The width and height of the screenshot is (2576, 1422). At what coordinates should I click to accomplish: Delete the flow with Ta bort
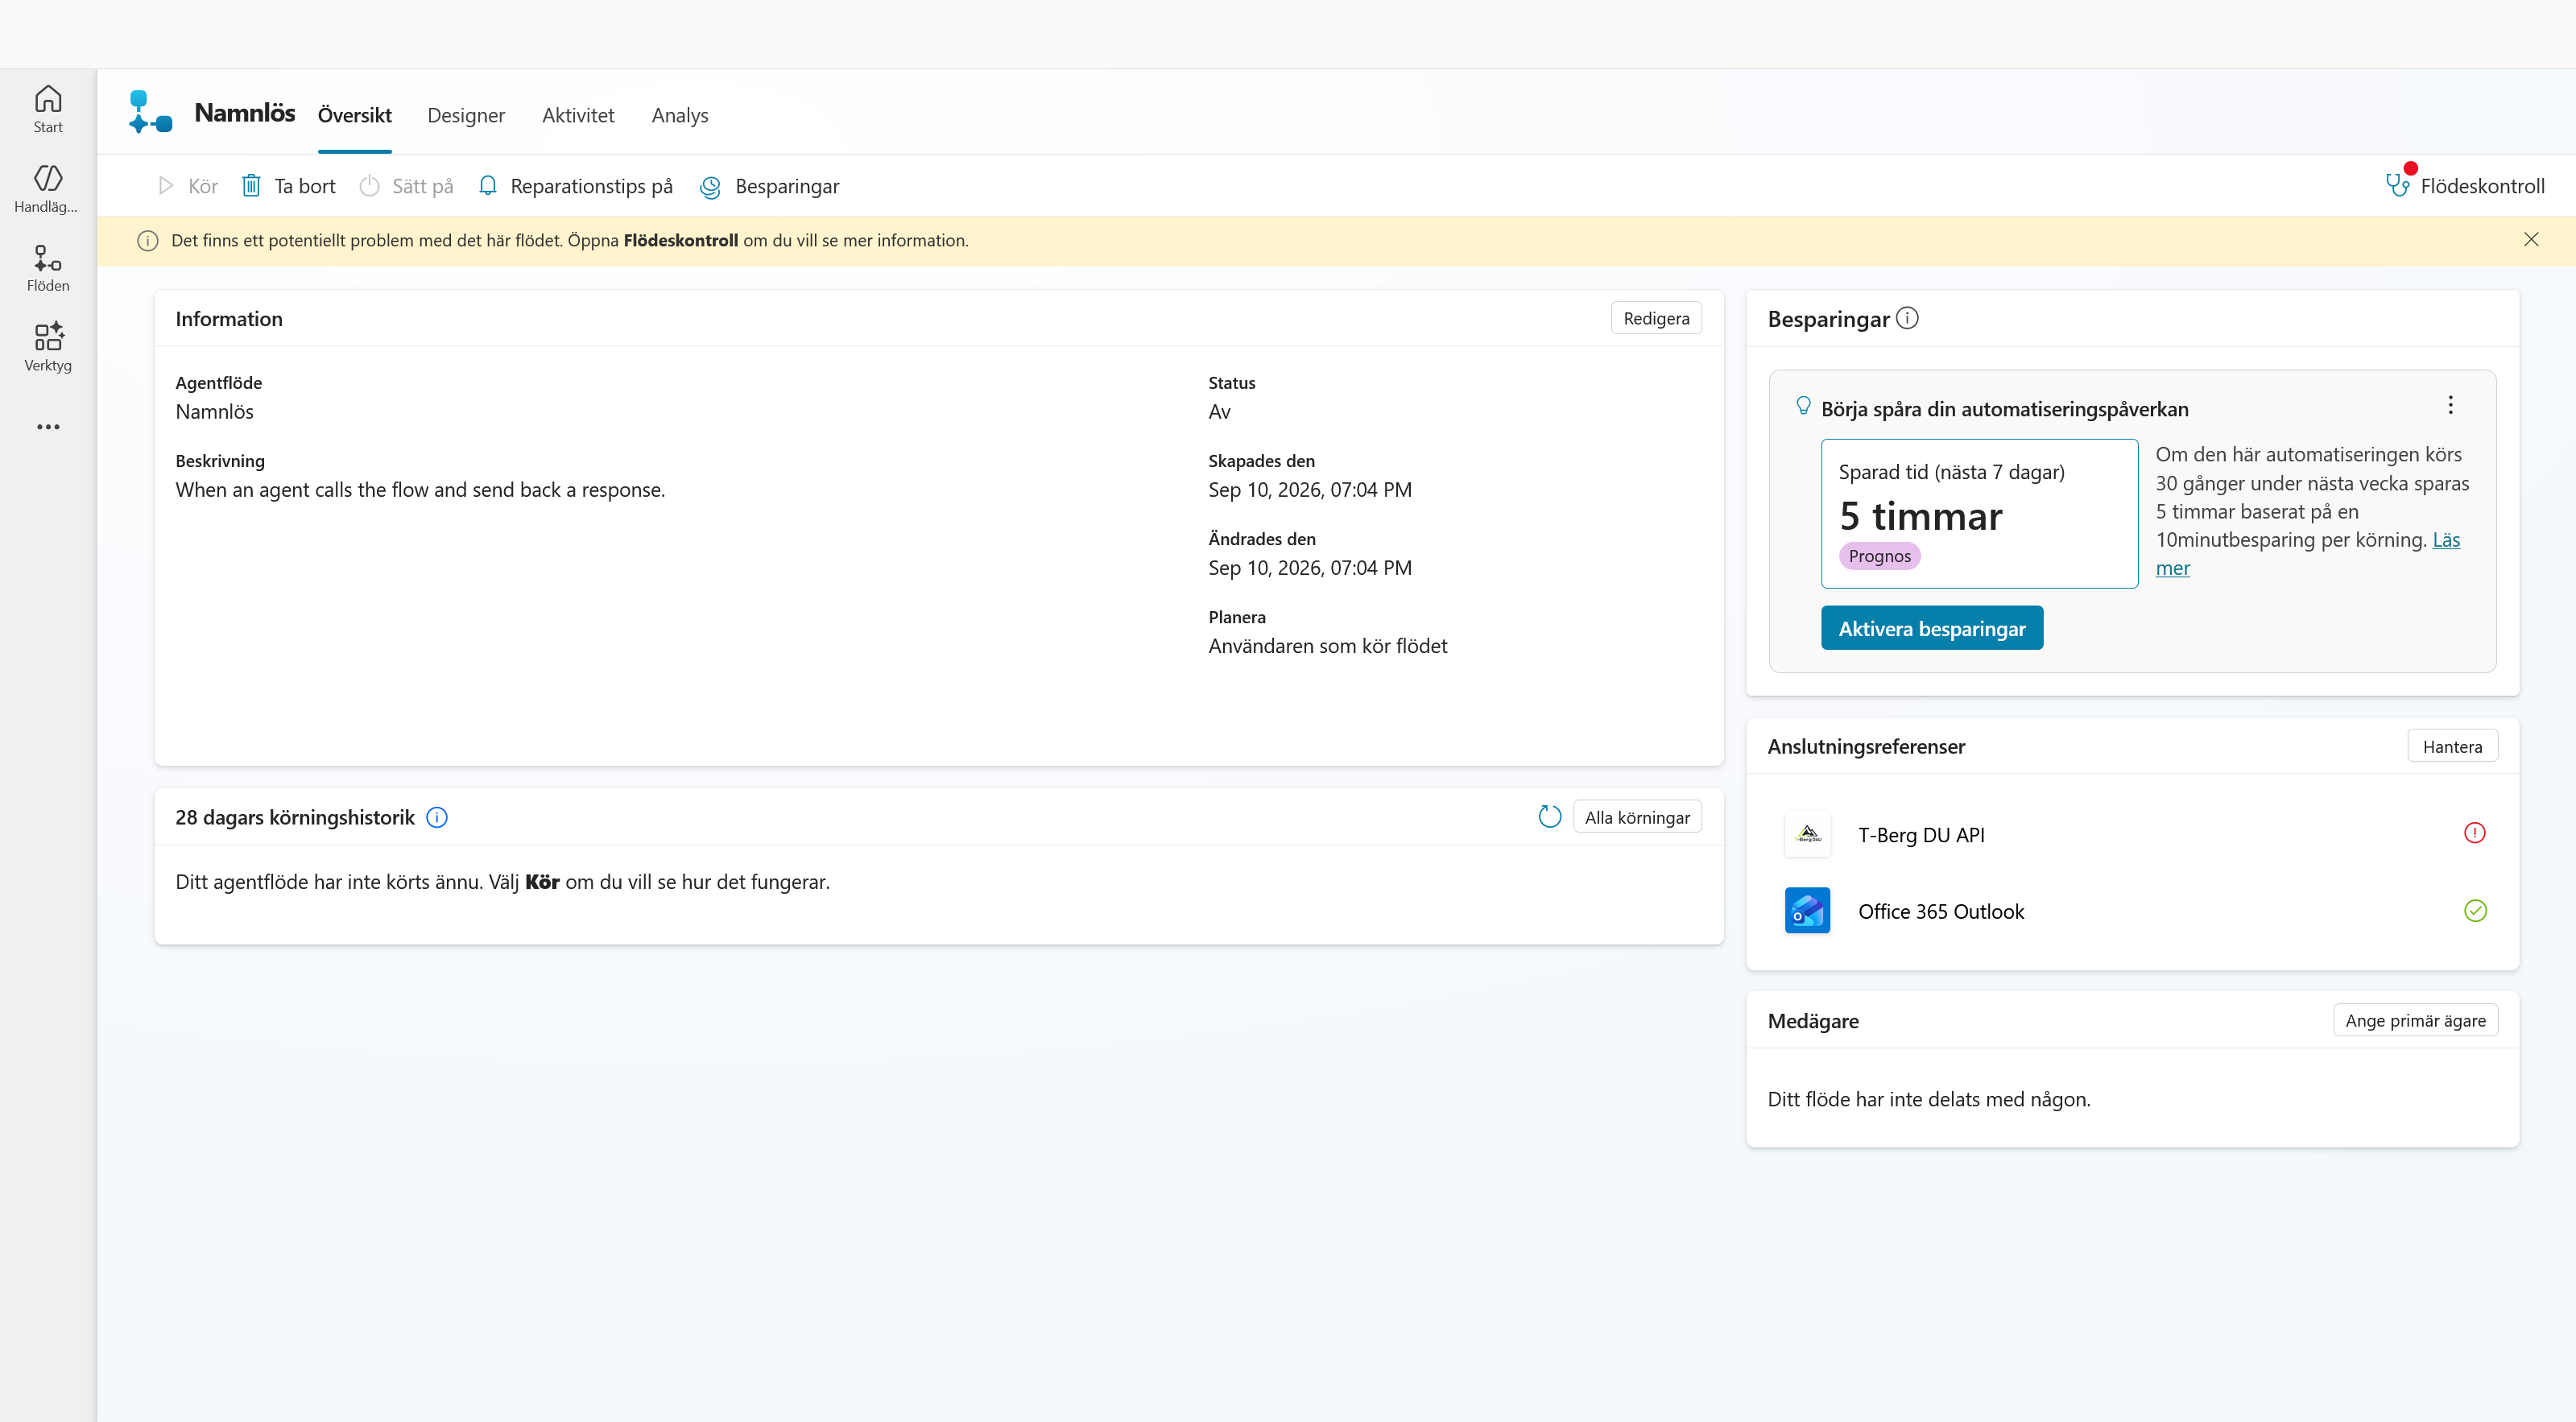pyautogui.click(x=288, y=186)
